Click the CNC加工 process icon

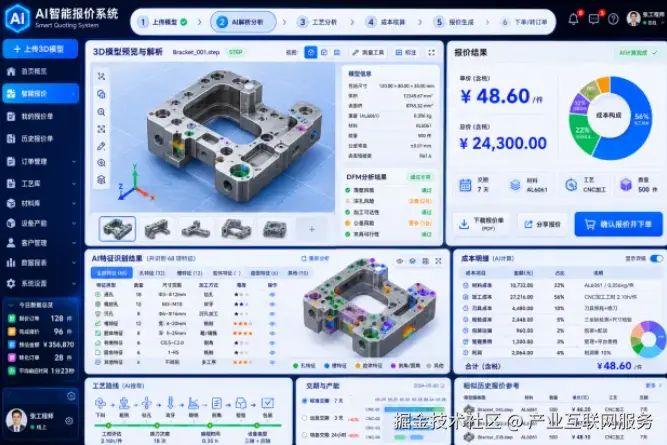click(571, 185)
